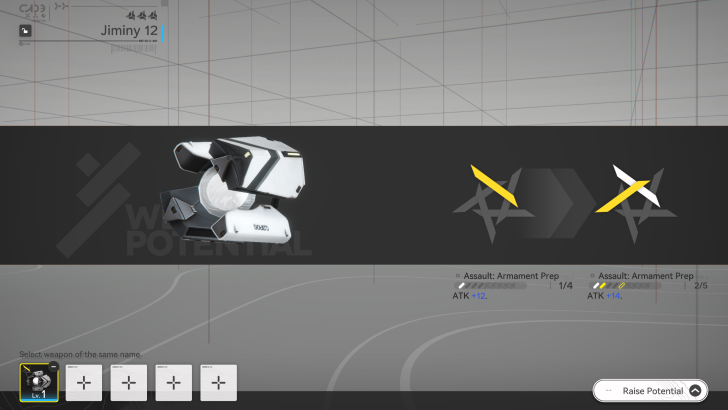The height and width of the screenshot is (410, 728).
Task: Expand the chevron on Raise Potential
Action: [x=695, y=390]
